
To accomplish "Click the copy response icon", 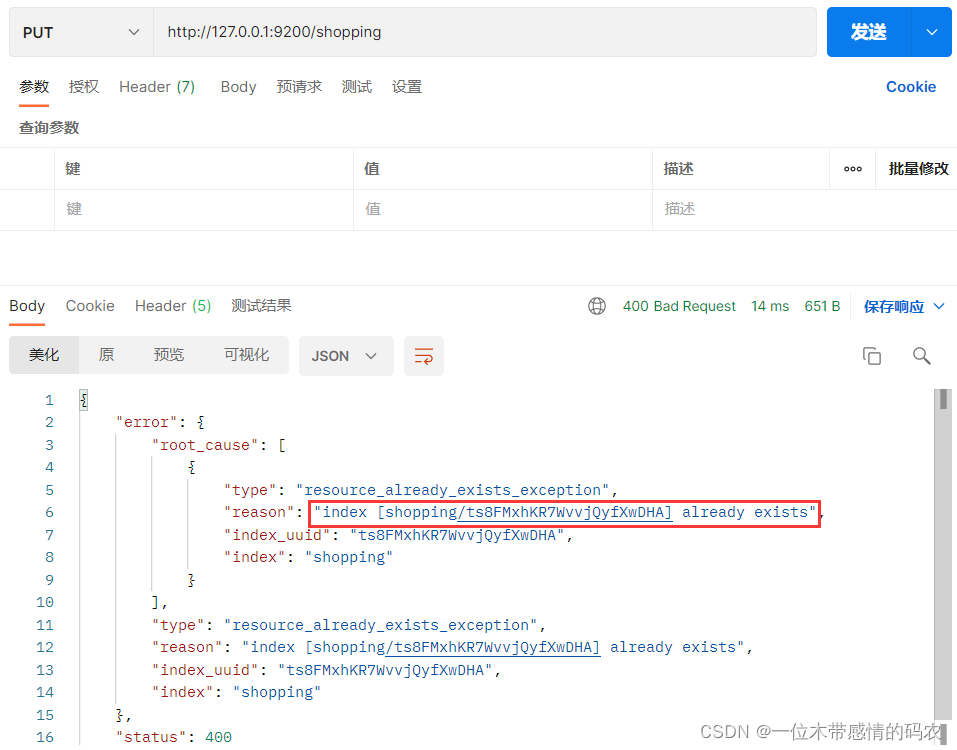I will pos(872,356).
